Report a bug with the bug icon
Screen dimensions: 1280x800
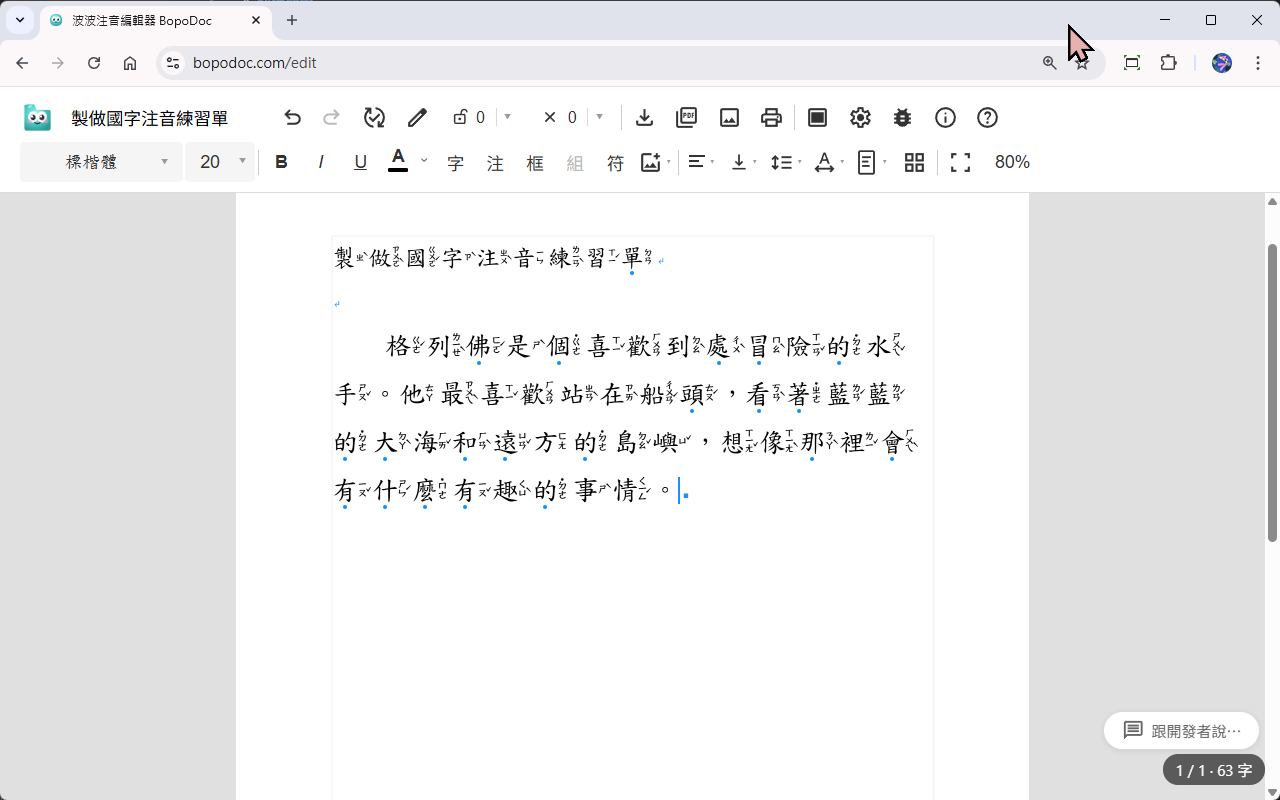[902, 117]
